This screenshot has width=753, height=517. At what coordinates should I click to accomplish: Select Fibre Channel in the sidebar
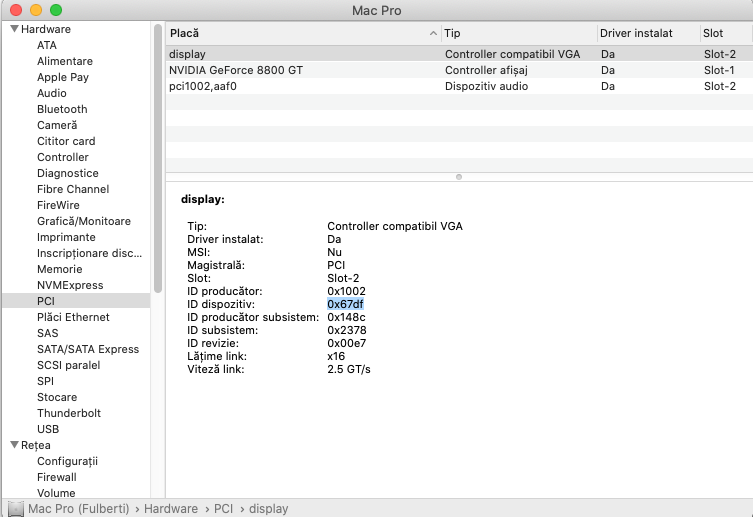tap(73, 189)
